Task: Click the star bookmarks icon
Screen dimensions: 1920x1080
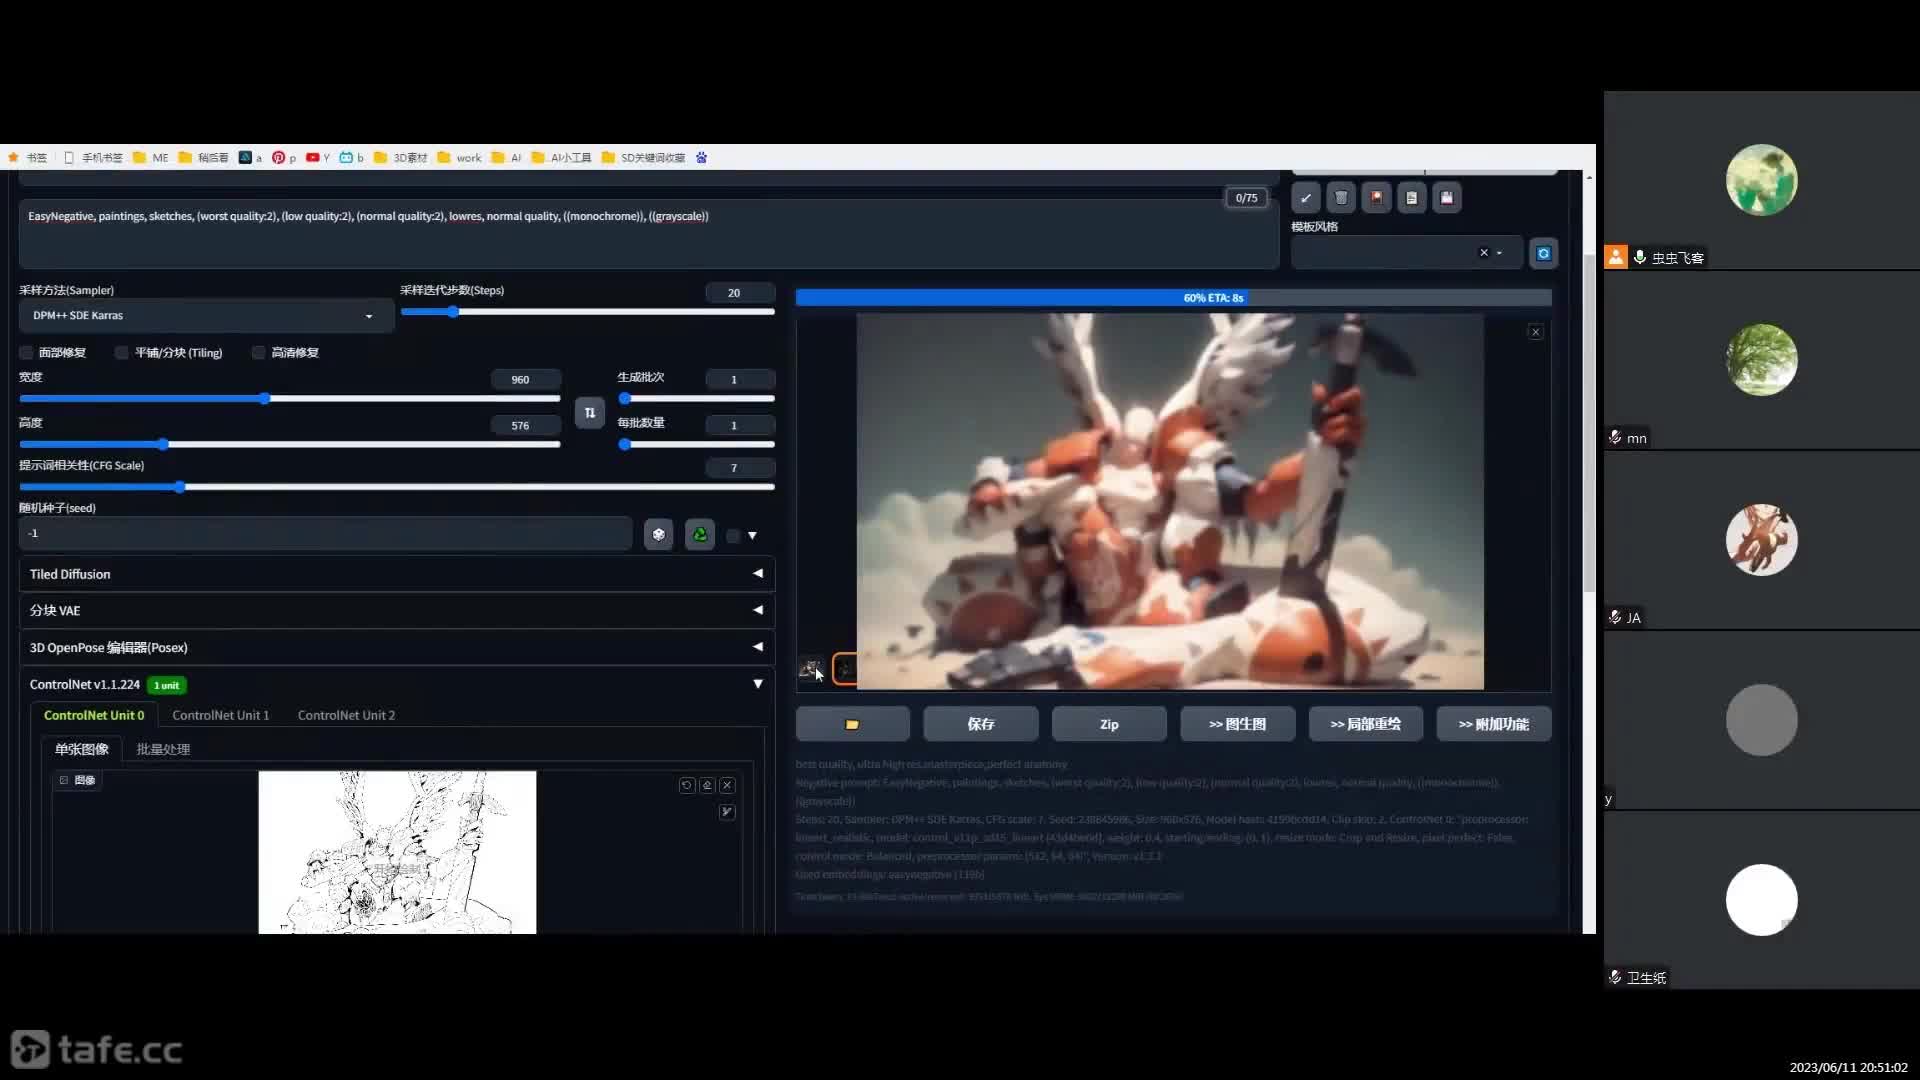Action: coord(13,158)
